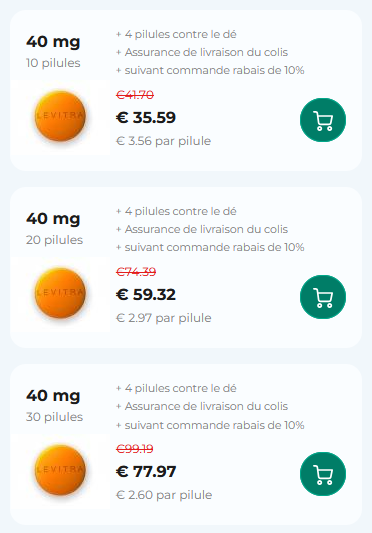Click the crossed-out €99.19 price
The width and height of the screenshot is (372, 533).
point(135,449)
